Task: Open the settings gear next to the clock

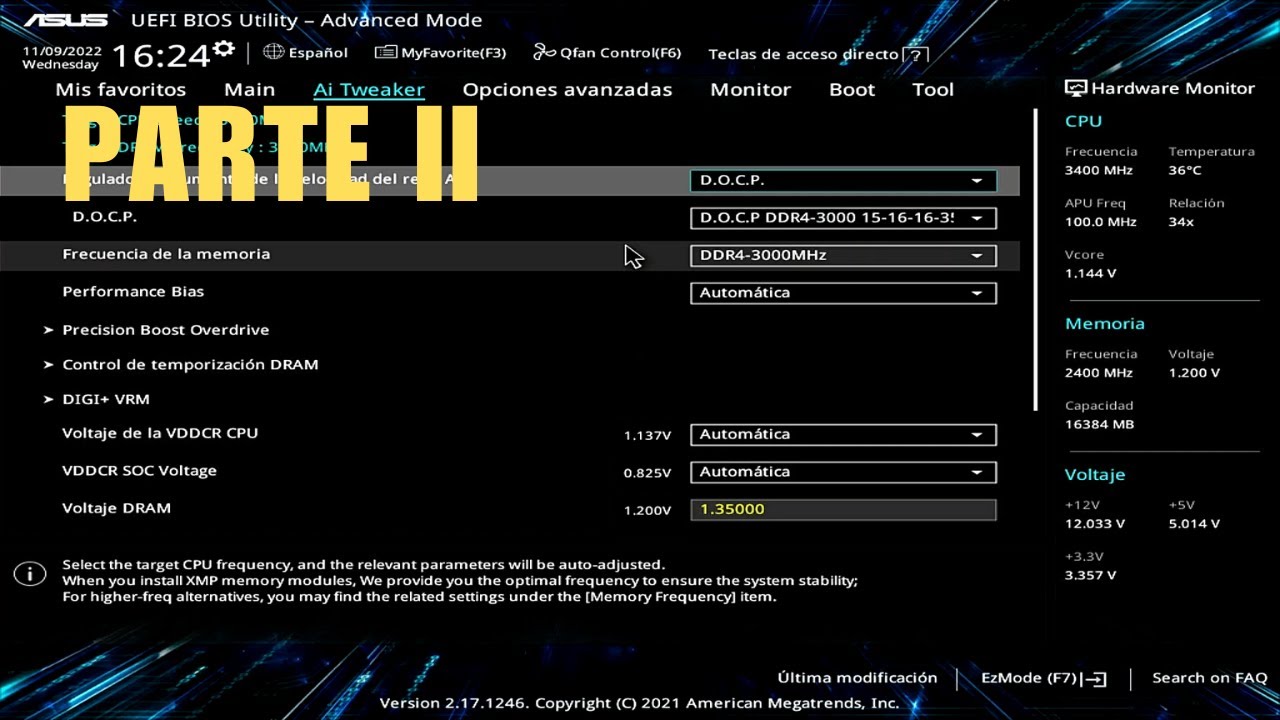Action: point(224,48)
